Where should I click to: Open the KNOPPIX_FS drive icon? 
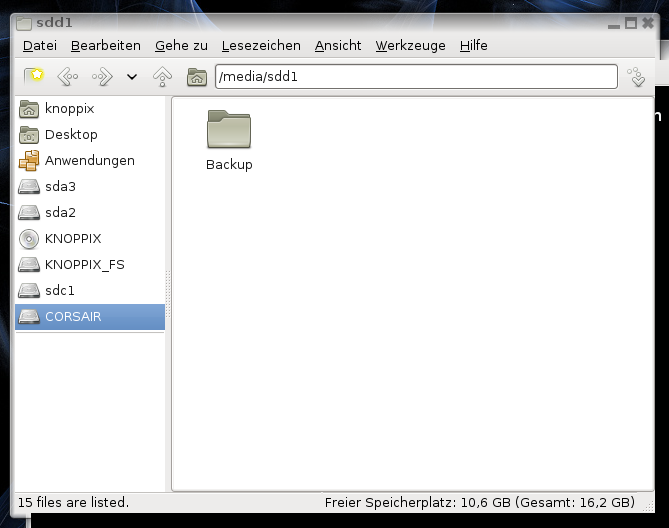(29, 265)
